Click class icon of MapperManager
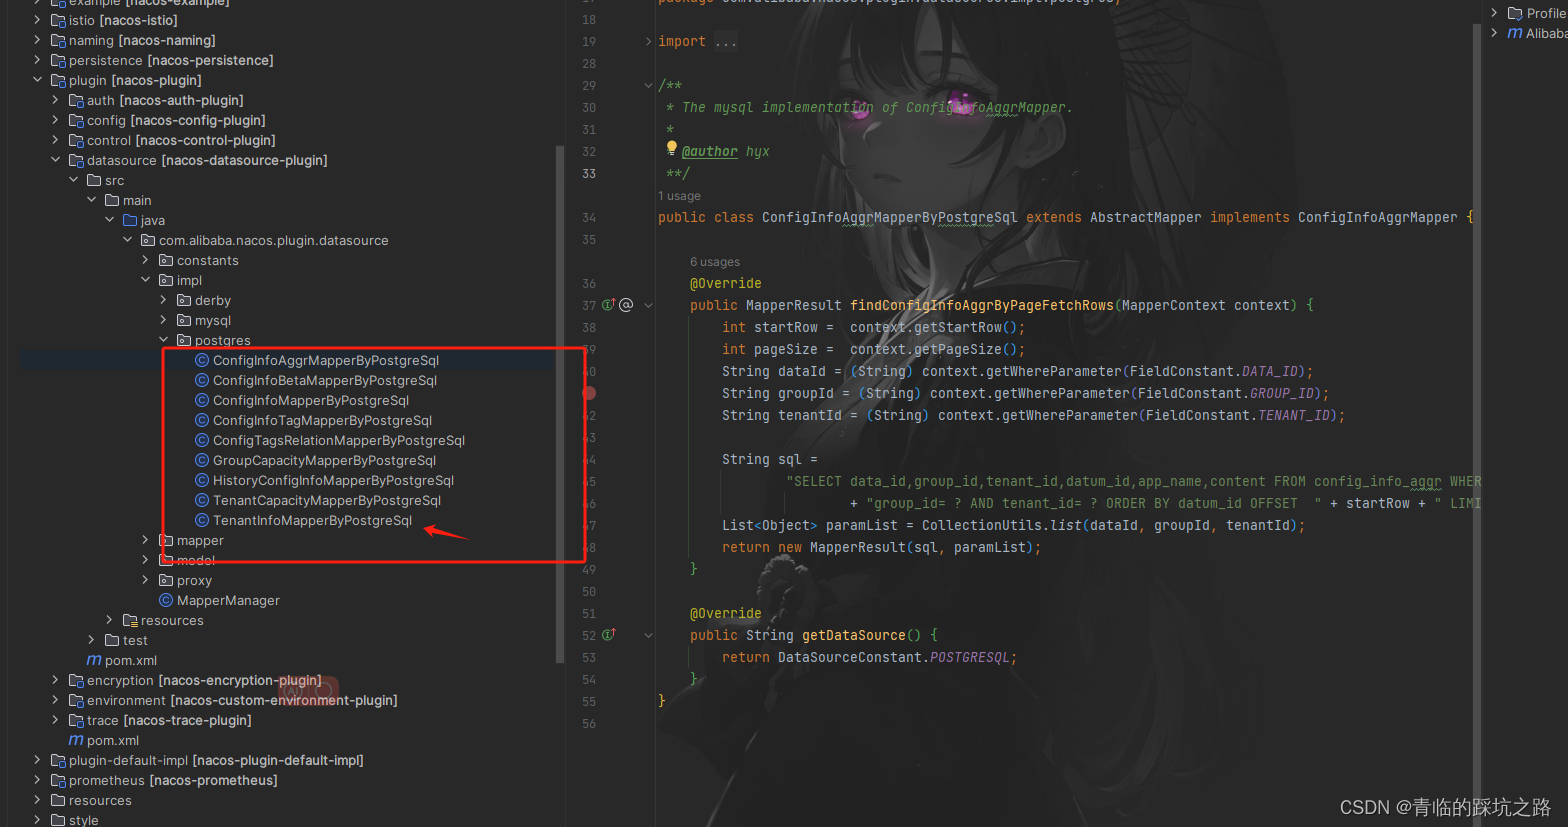 pyautogui.click(x=166, y=600)
